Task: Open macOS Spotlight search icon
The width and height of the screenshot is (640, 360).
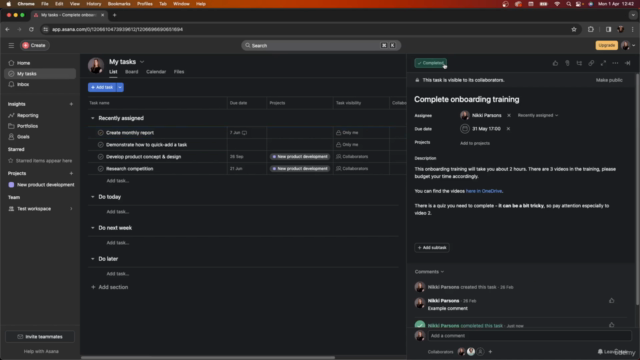Action: tap(569, 4)
